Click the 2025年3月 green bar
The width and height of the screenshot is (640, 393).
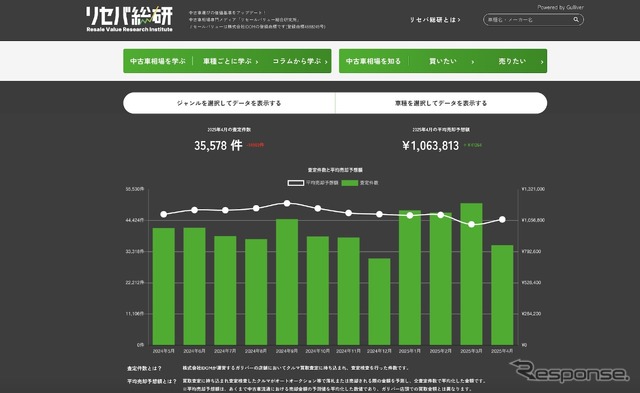point(471,274)
